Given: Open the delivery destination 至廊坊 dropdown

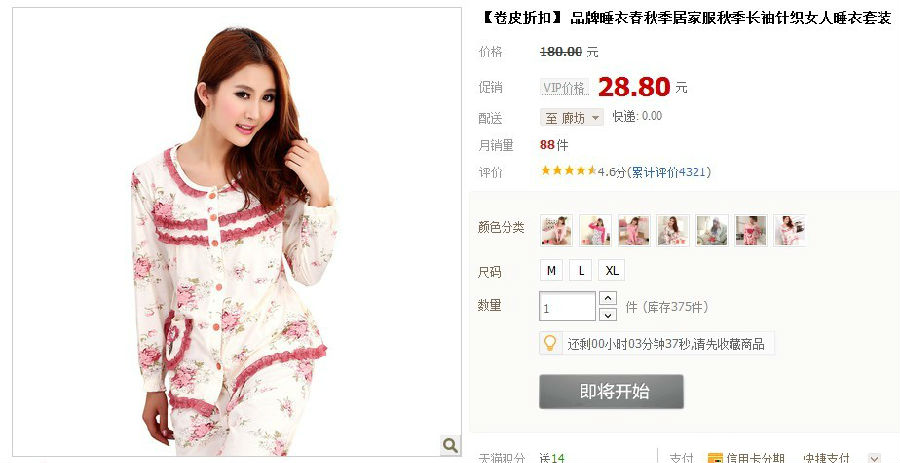Looking at the screenshot, I should tap(572, 118).
